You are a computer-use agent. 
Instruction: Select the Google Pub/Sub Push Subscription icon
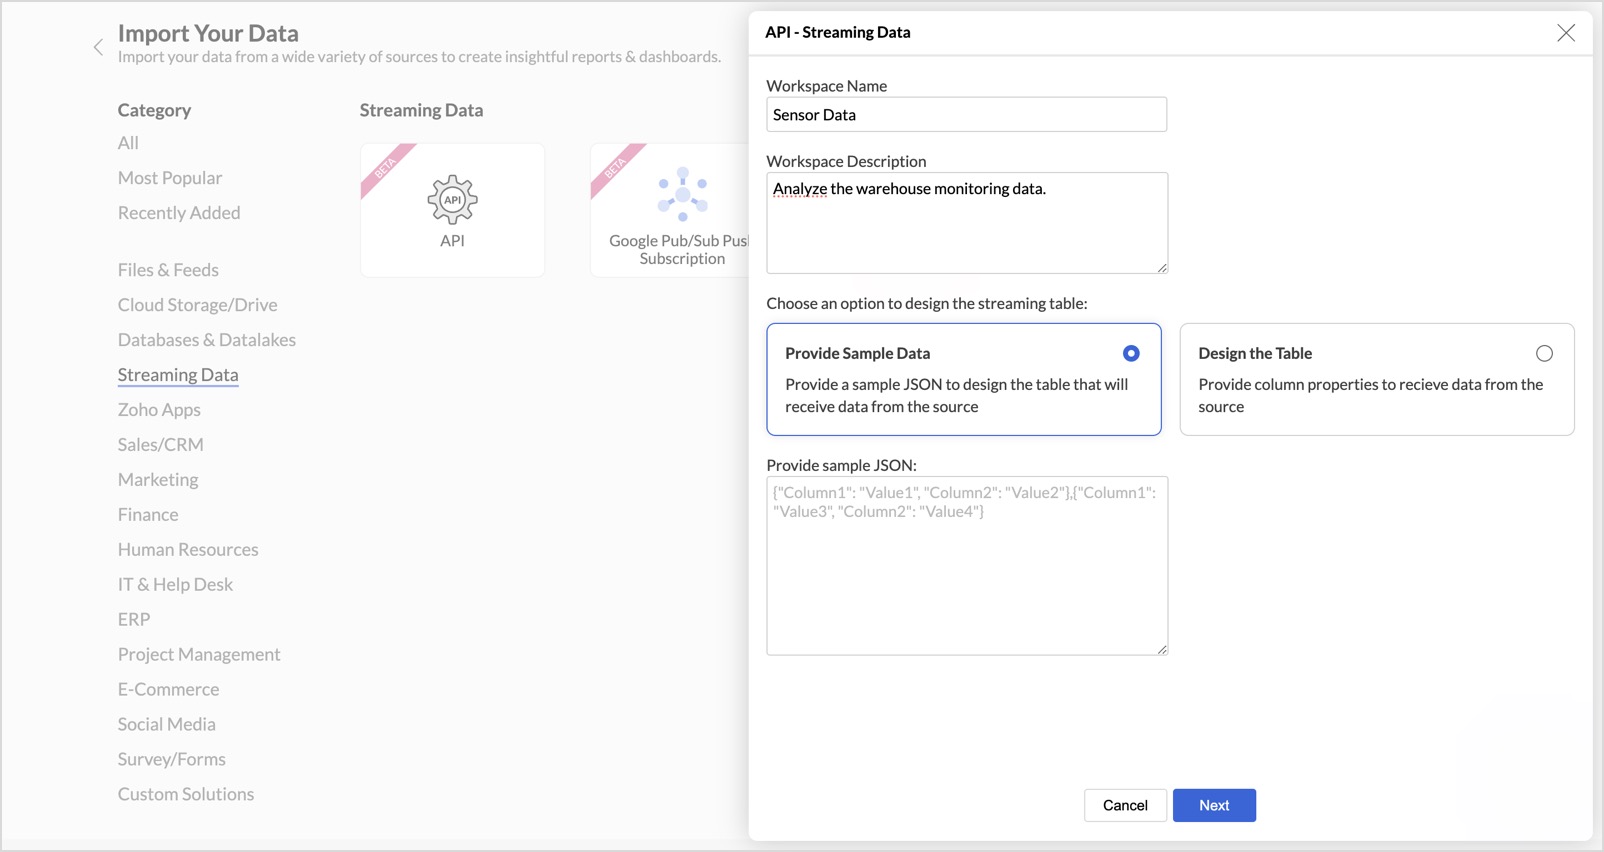(682, 194)
